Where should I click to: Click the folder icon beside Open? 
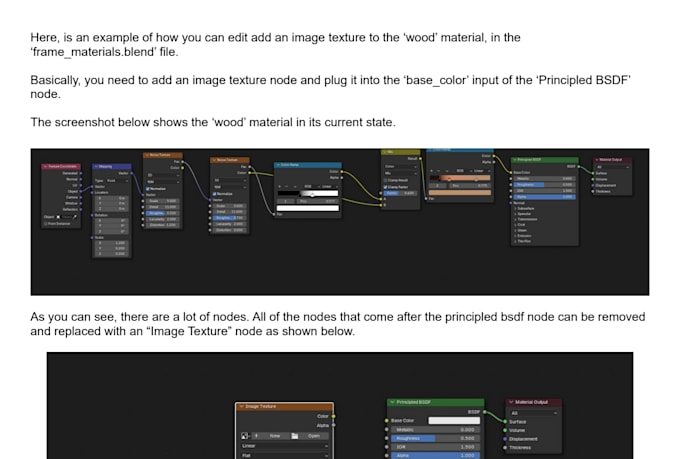tap(294, 436)
